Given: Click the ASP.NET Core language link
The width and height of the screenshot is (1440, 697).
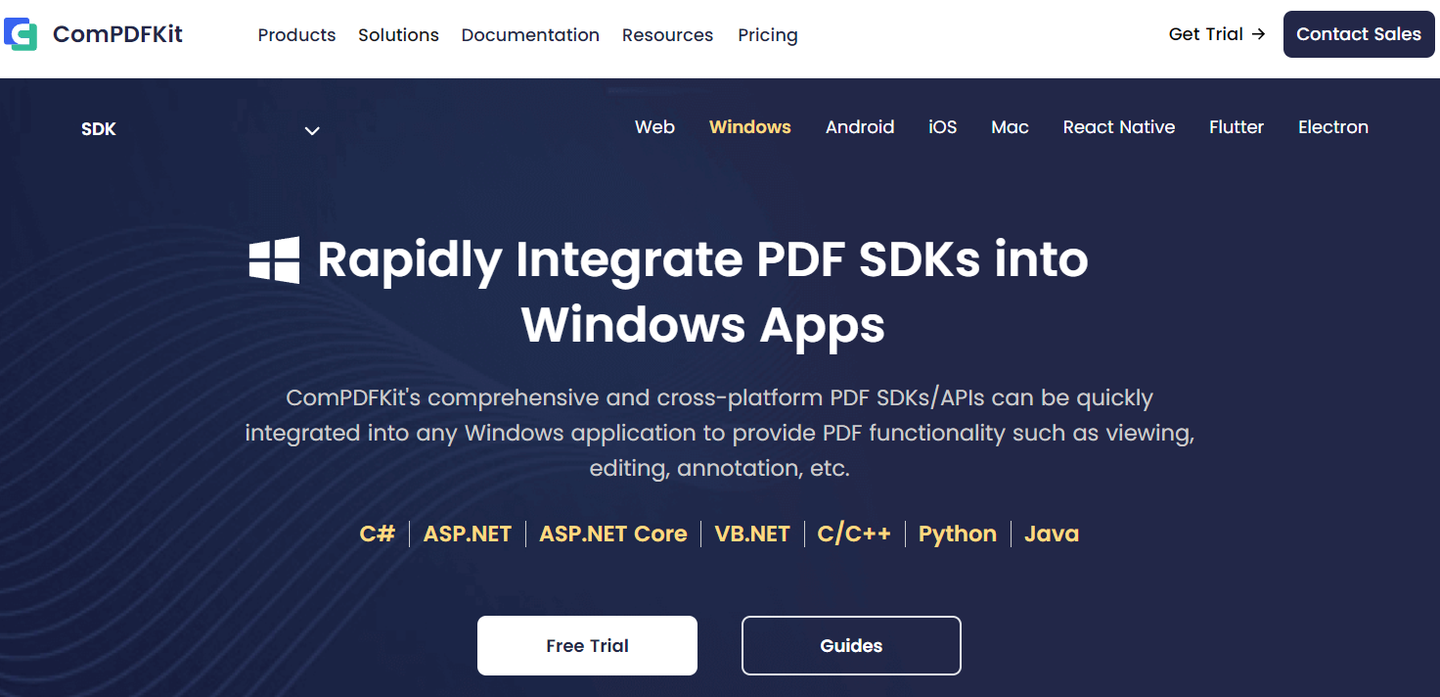Looking at the screenshot, I should point(613,534).
